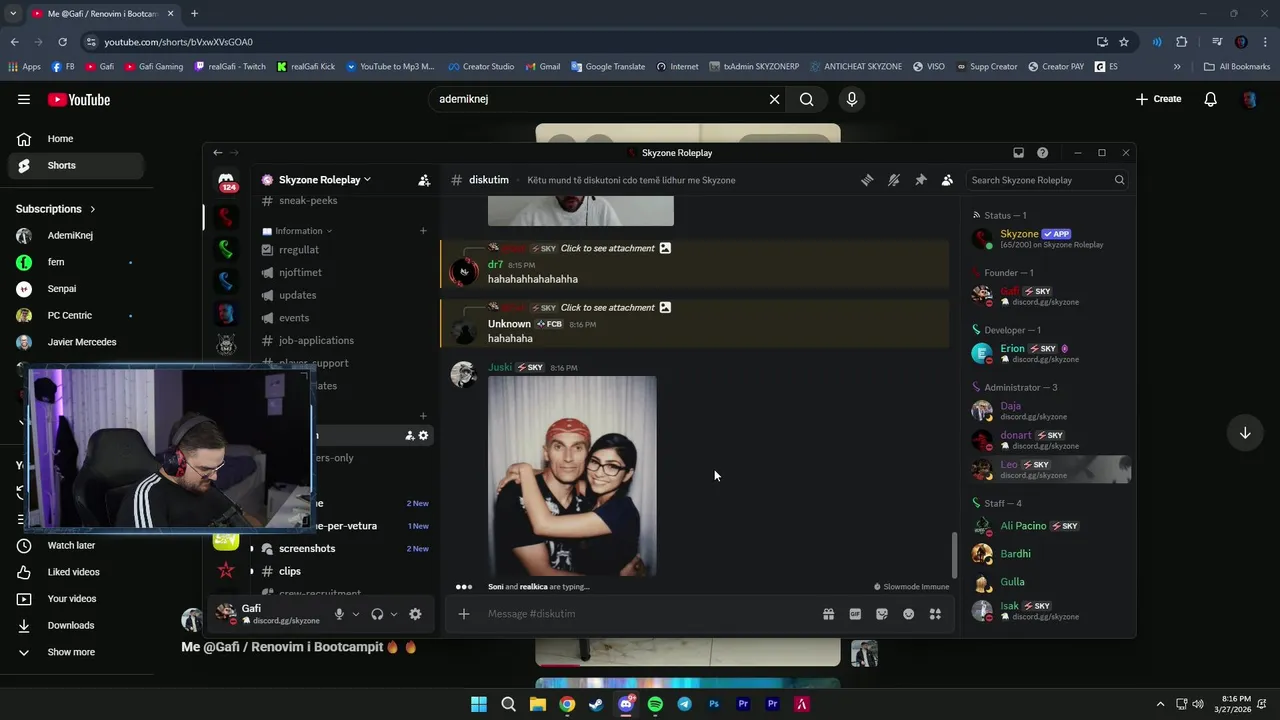Open YouTube notifications bell

pyautogui.click(x=1210, y=99)
